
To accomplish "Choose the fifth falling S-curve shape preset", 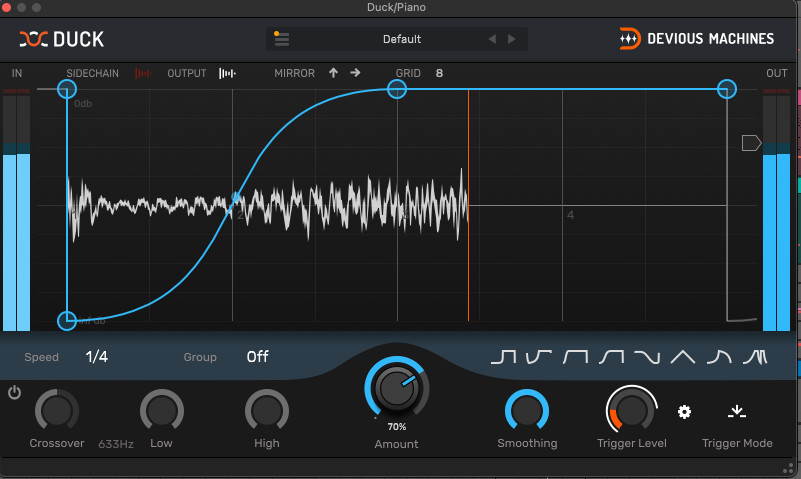I will [647, 357].
